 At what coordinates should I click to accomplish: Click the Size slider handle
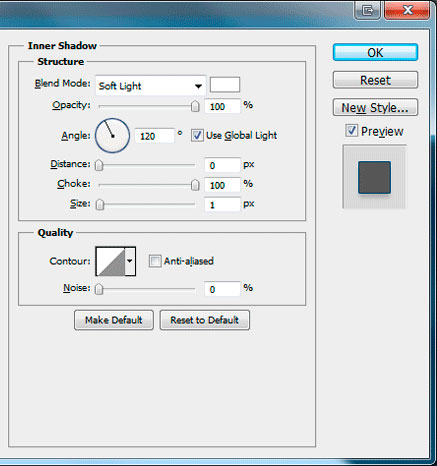point(100,204)
